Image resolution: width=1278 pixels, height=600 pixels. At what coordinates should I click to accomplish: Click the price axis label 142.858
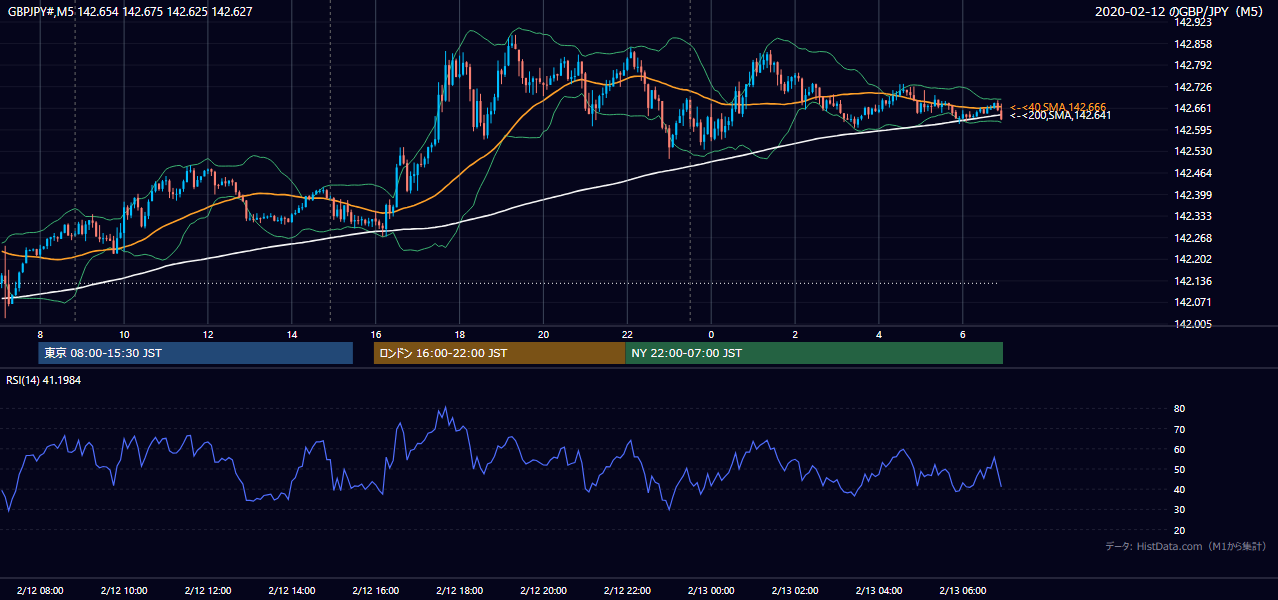(1193, 45)
